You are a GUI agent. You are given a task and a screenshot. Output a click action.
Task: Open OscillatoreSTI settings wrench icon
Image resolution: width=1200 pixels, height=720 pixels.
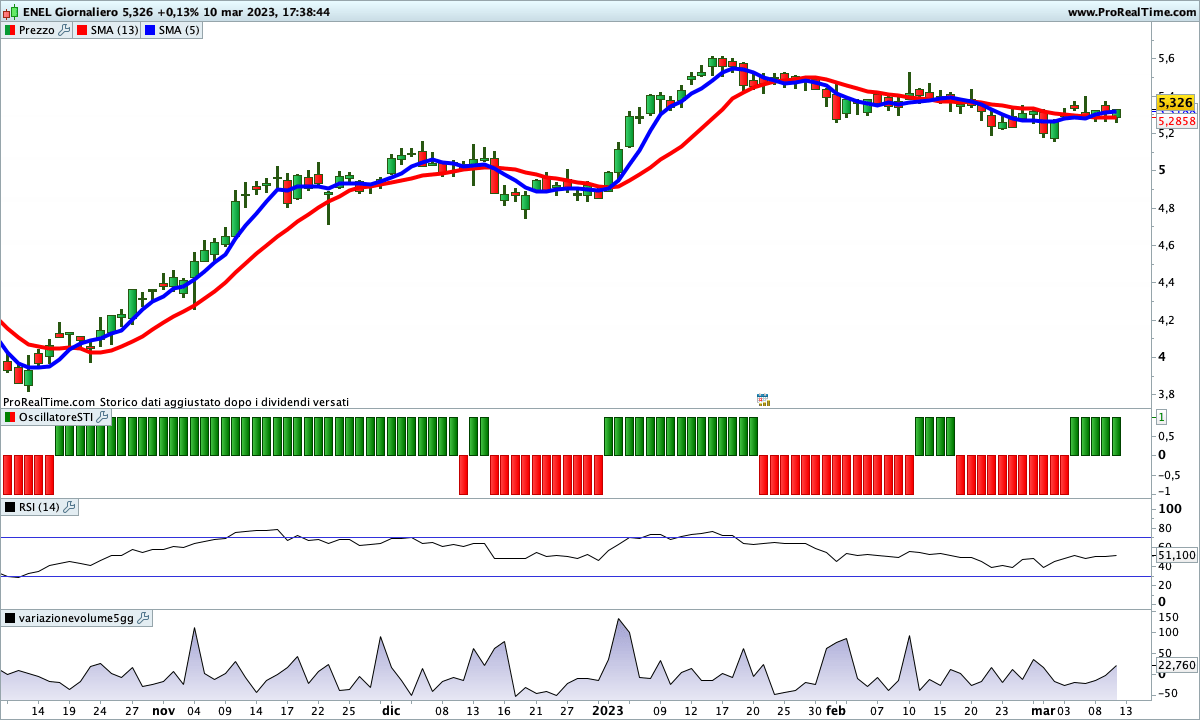point(102,416)
